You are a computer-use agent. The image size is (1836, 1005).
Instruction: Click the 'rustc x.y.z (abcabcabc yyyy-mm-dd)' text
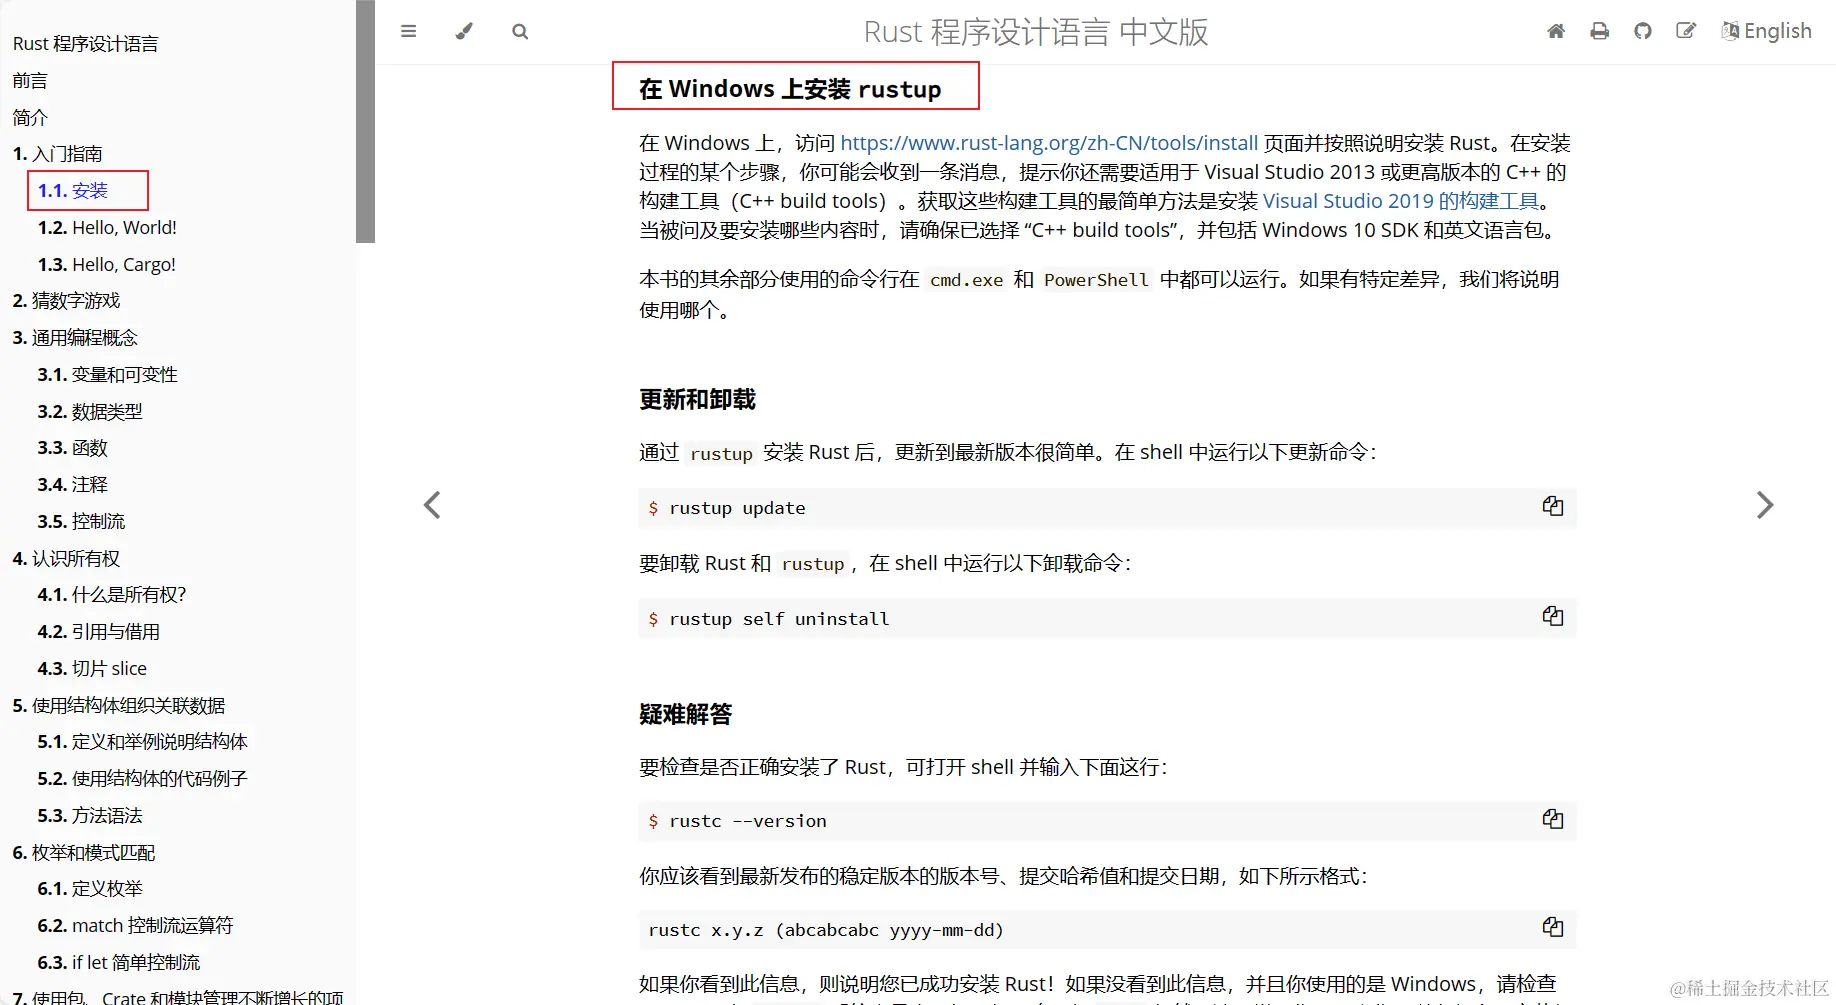coord(825,930)
